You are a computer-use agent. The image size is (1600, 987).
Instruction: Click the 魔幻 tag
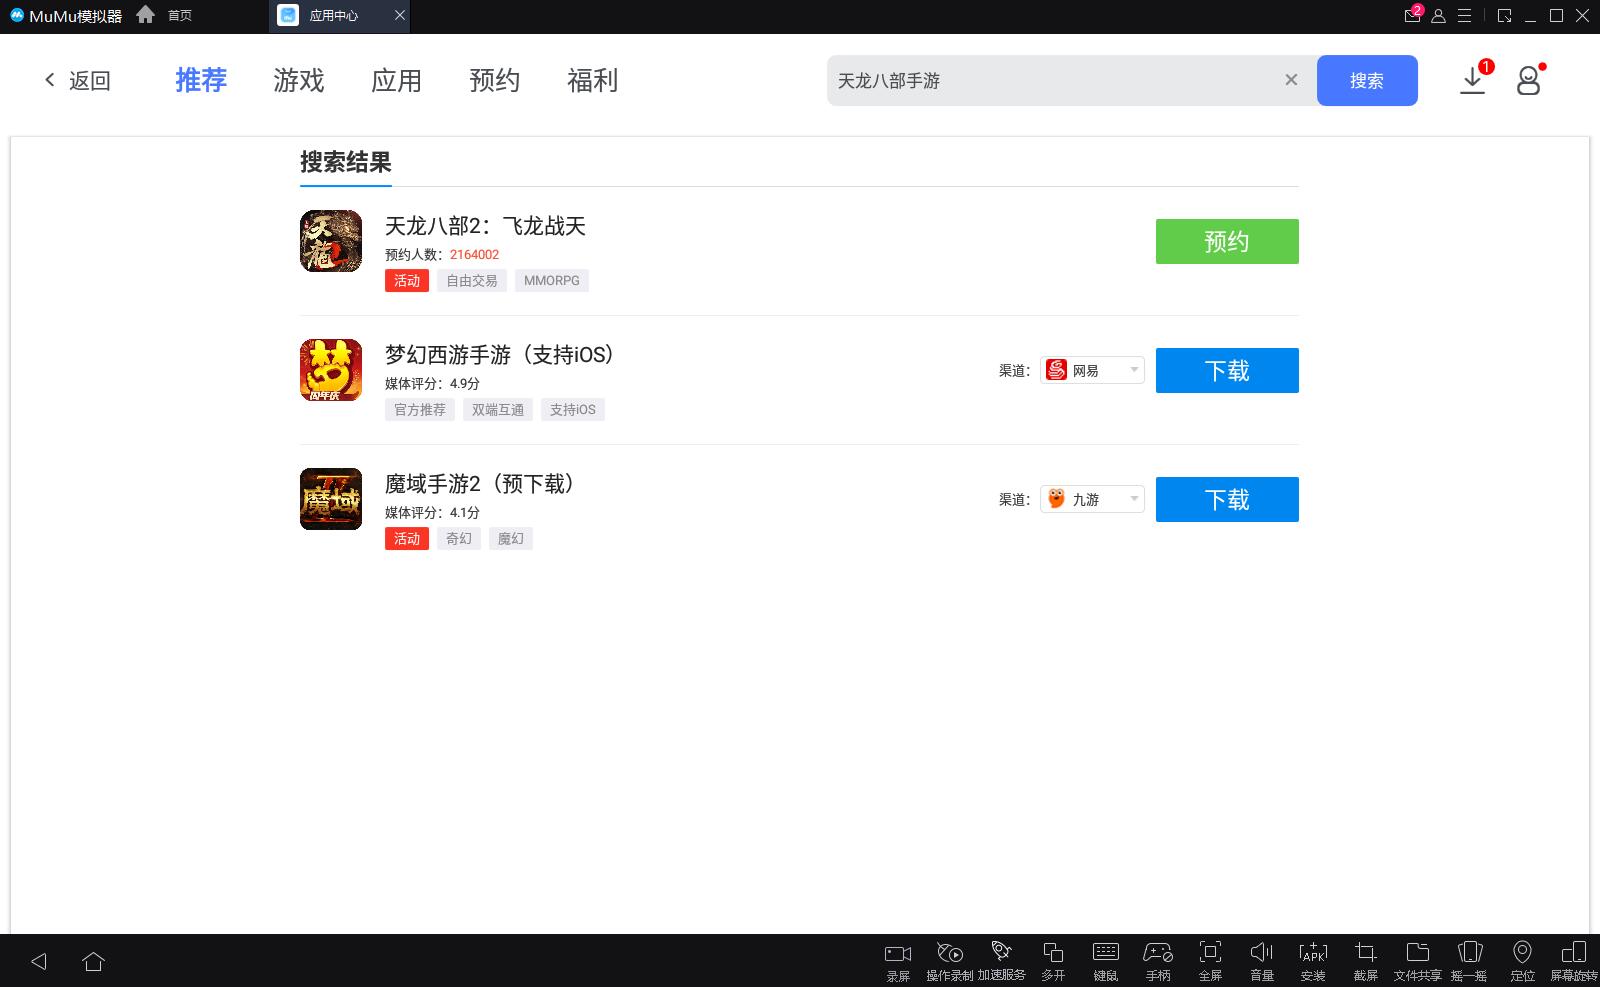[x=511, y=539]
